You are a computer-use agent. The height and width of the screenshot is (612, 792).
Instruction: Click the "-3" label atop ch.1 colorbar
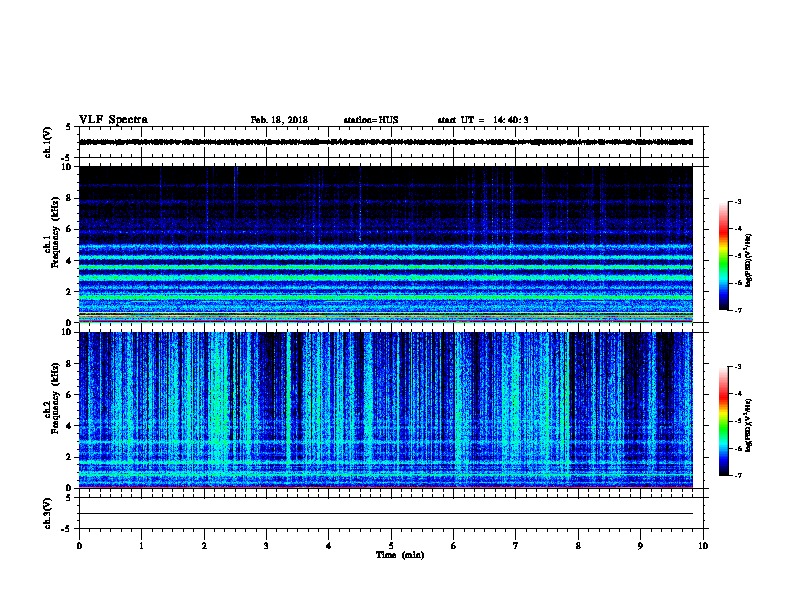738,201
